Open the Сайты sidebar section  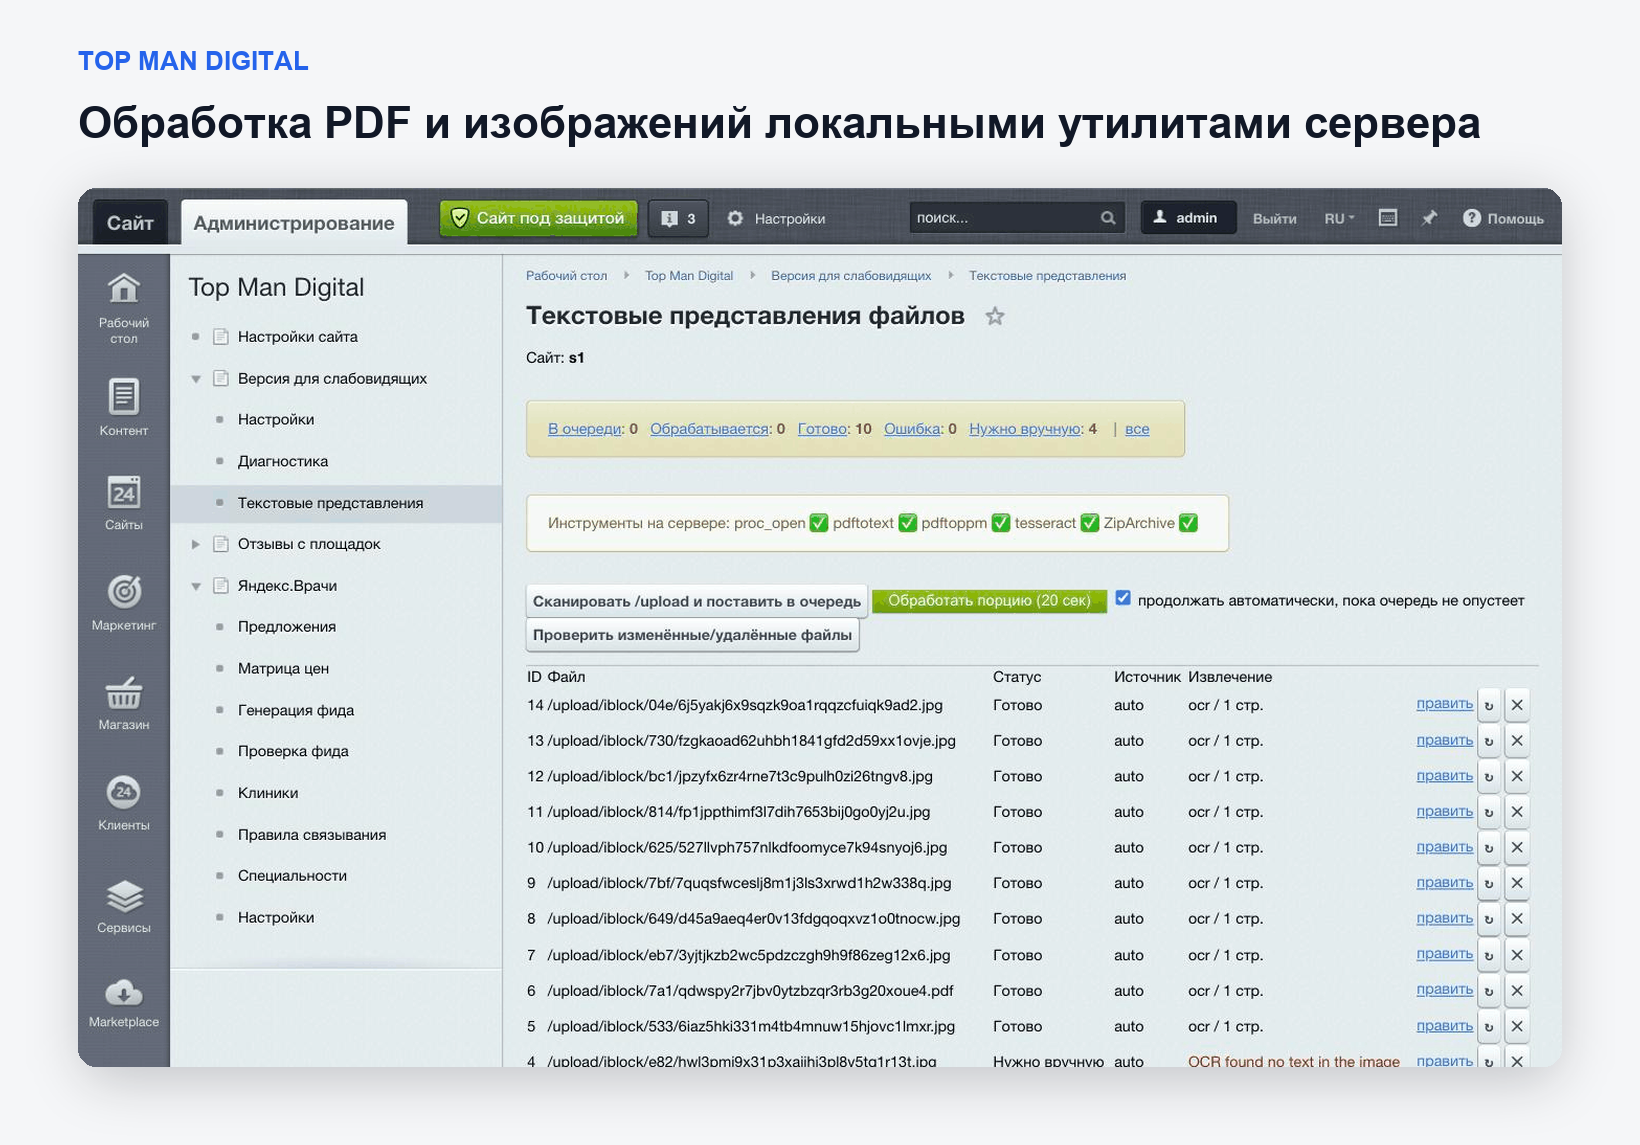(x=124, y=502)
